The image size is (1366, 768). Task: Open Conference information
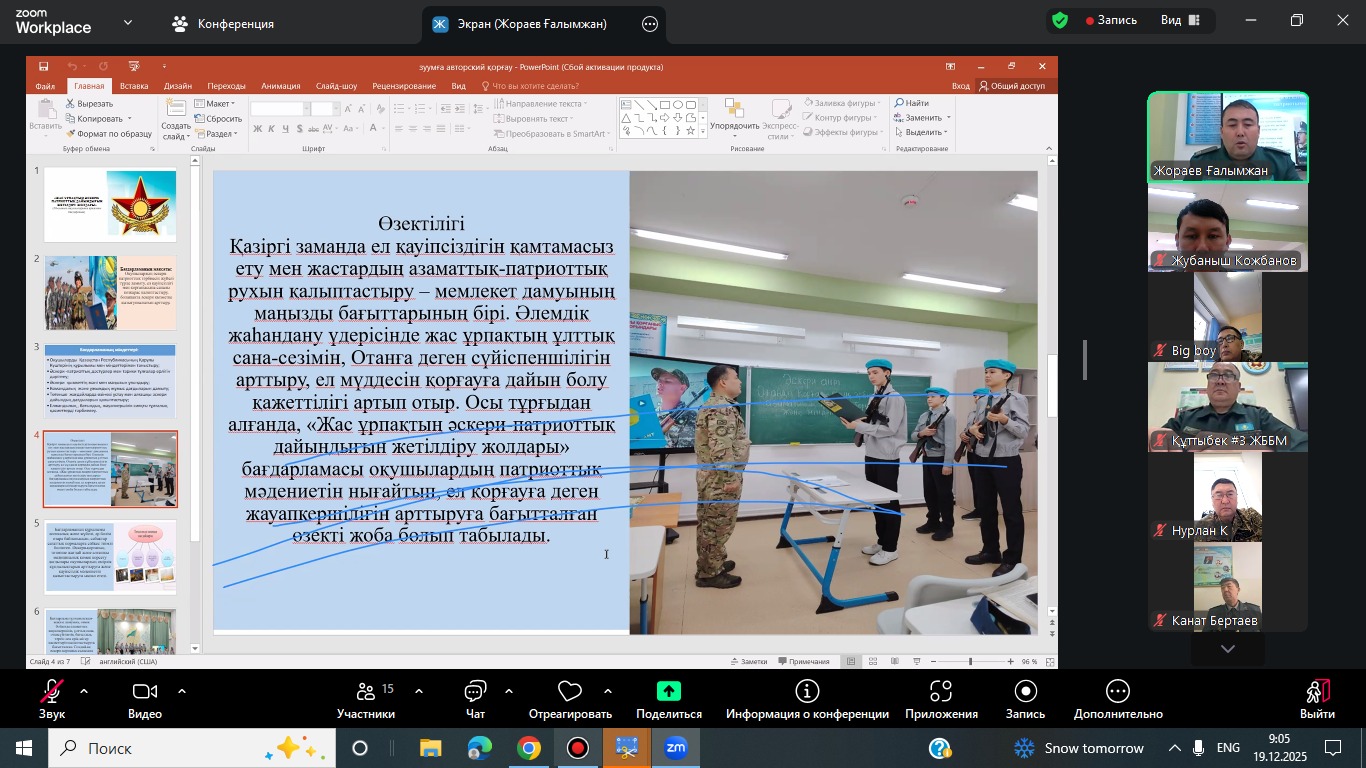807,692
